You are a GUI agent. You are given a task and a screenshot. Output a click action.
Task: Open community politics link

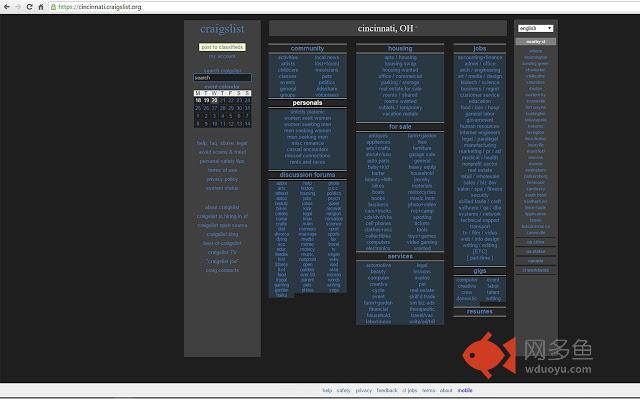(x=327, y=82)
